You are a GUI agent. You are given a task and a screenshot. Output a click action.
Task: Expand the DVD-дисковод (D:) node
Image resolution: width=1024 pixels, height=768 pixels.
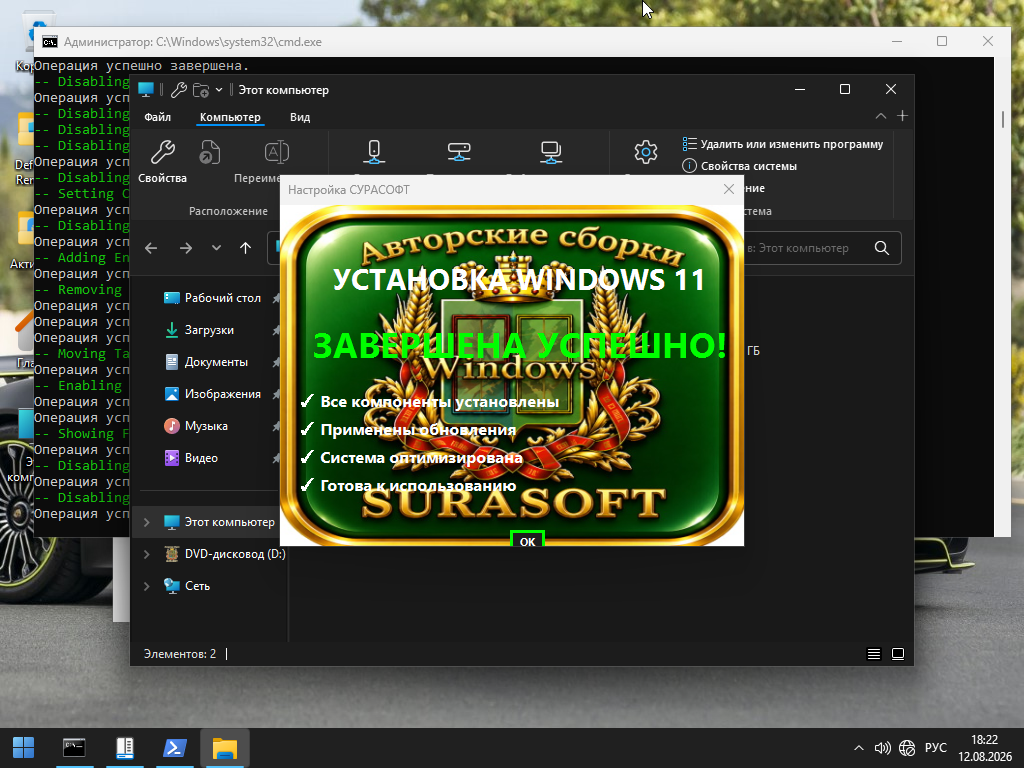pyautogui.click(x=146, y=554)
